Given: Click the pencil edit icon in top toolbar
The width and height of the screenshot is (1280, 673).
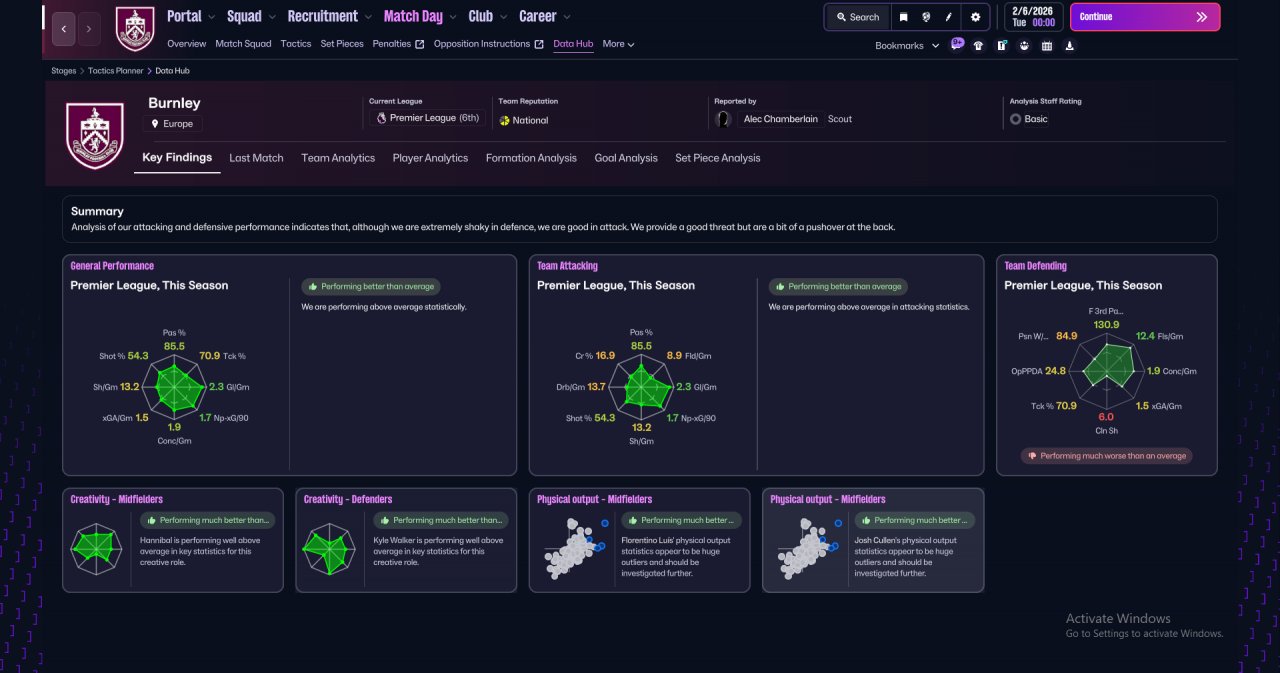Looking at the screenshot, I should pyautogui.click(x=948, y=17).
